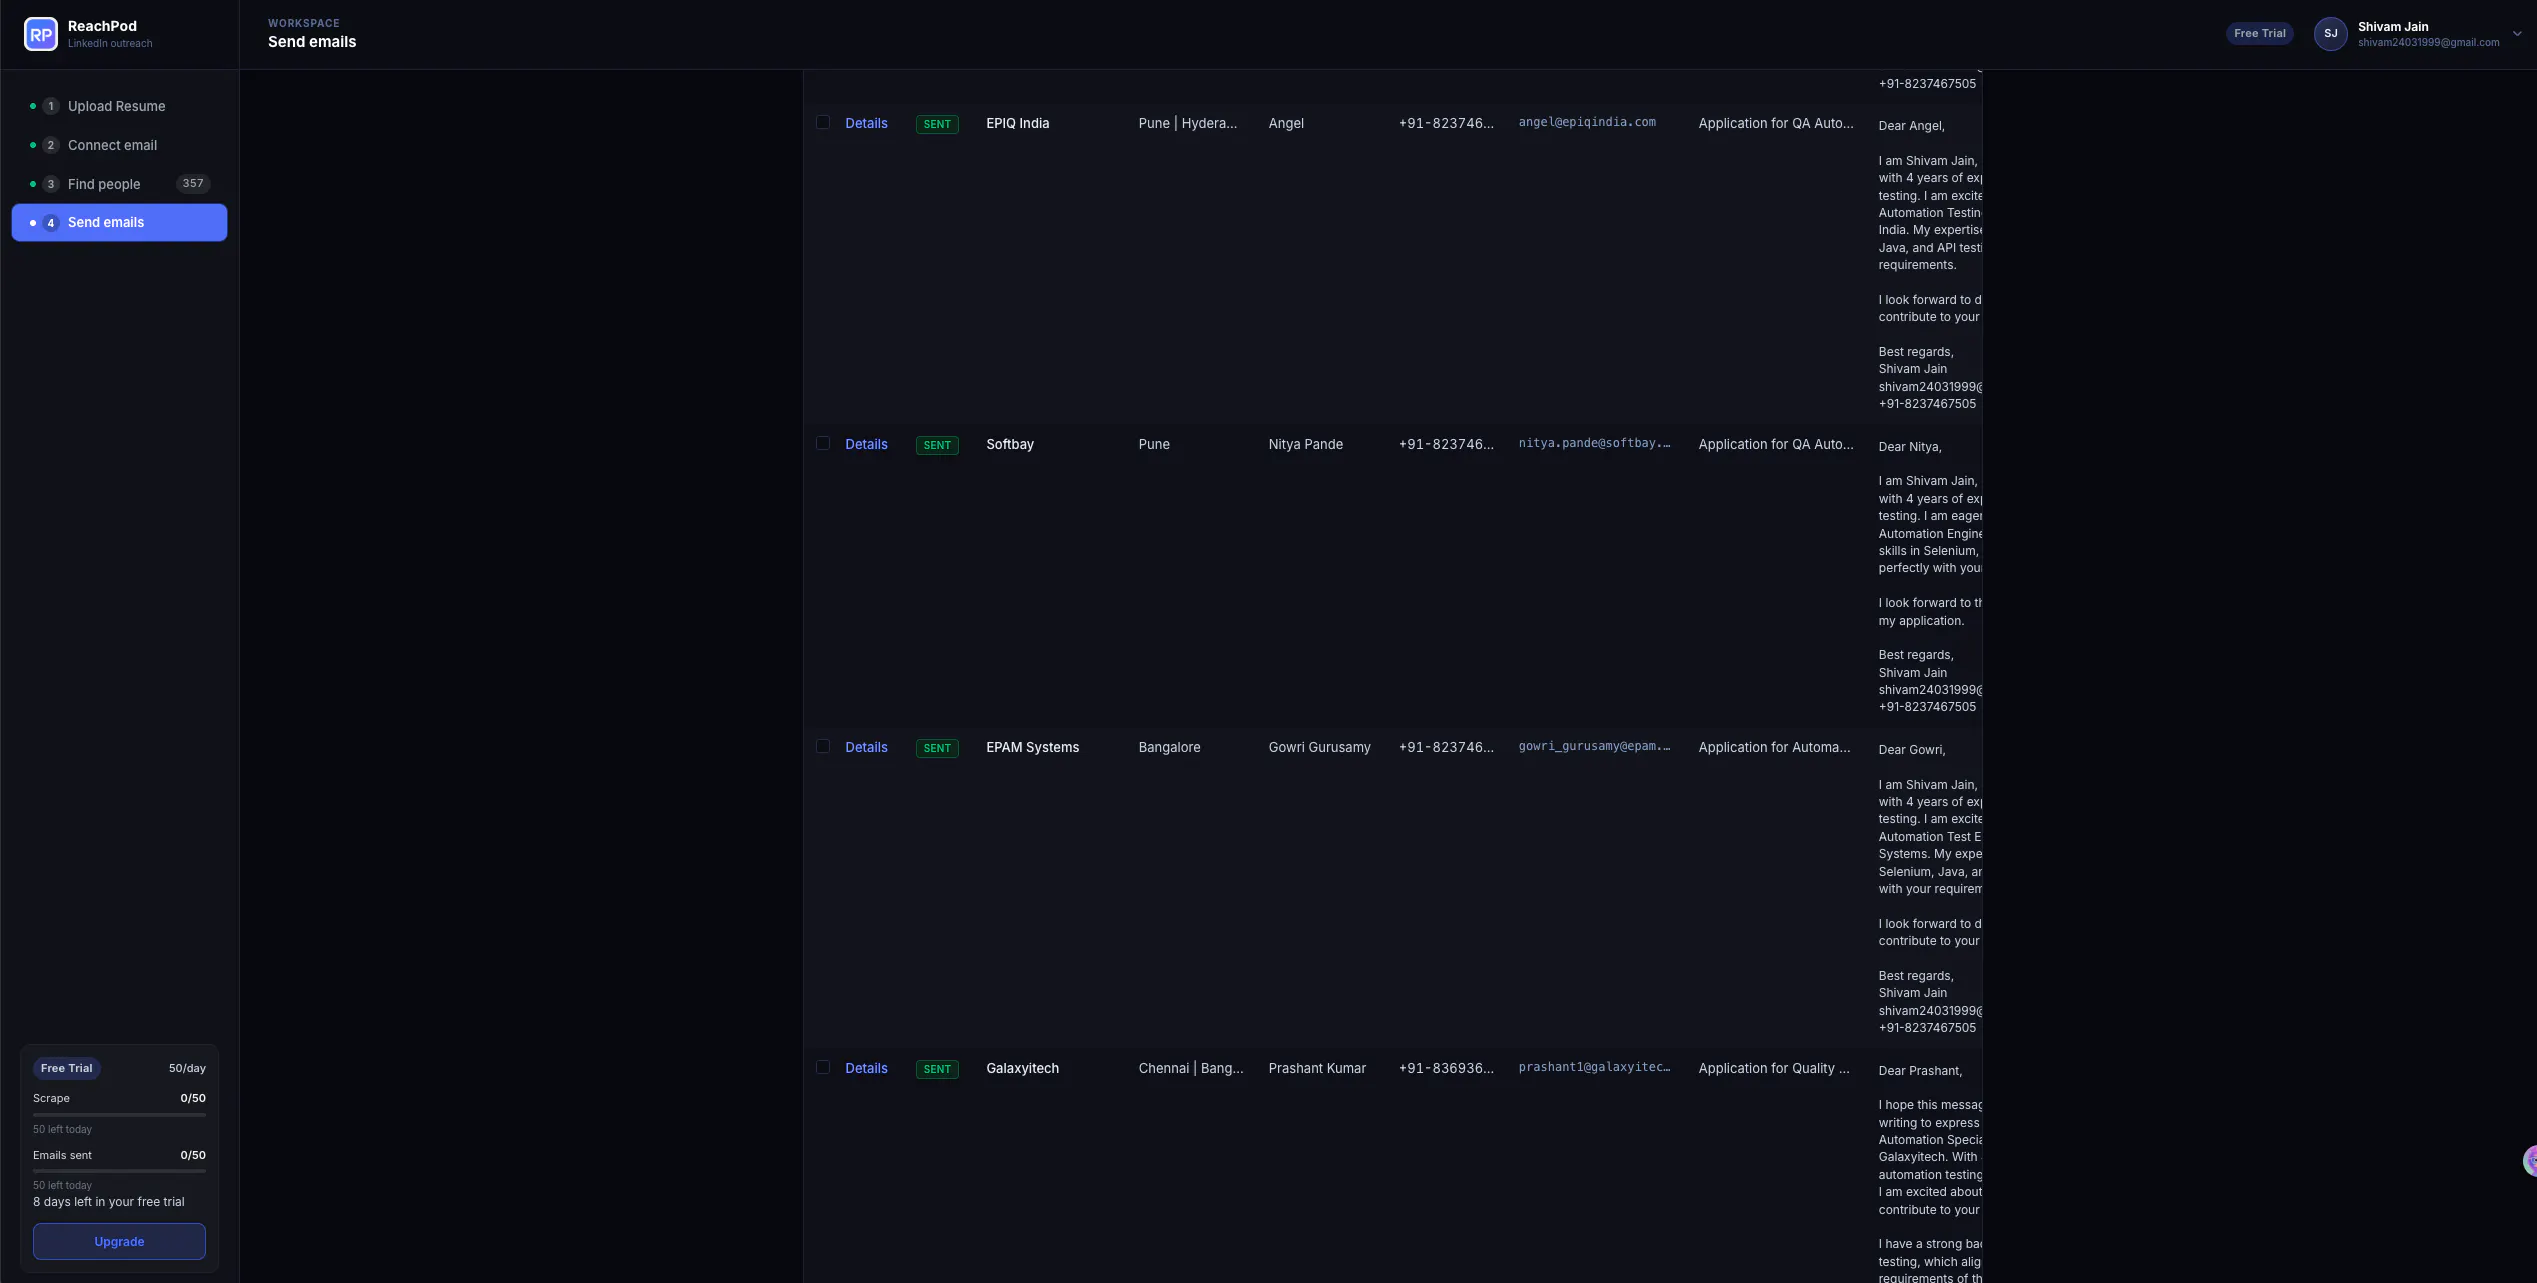Open Details for EPIQ India

pyautogui.click(x=866, y=124)
